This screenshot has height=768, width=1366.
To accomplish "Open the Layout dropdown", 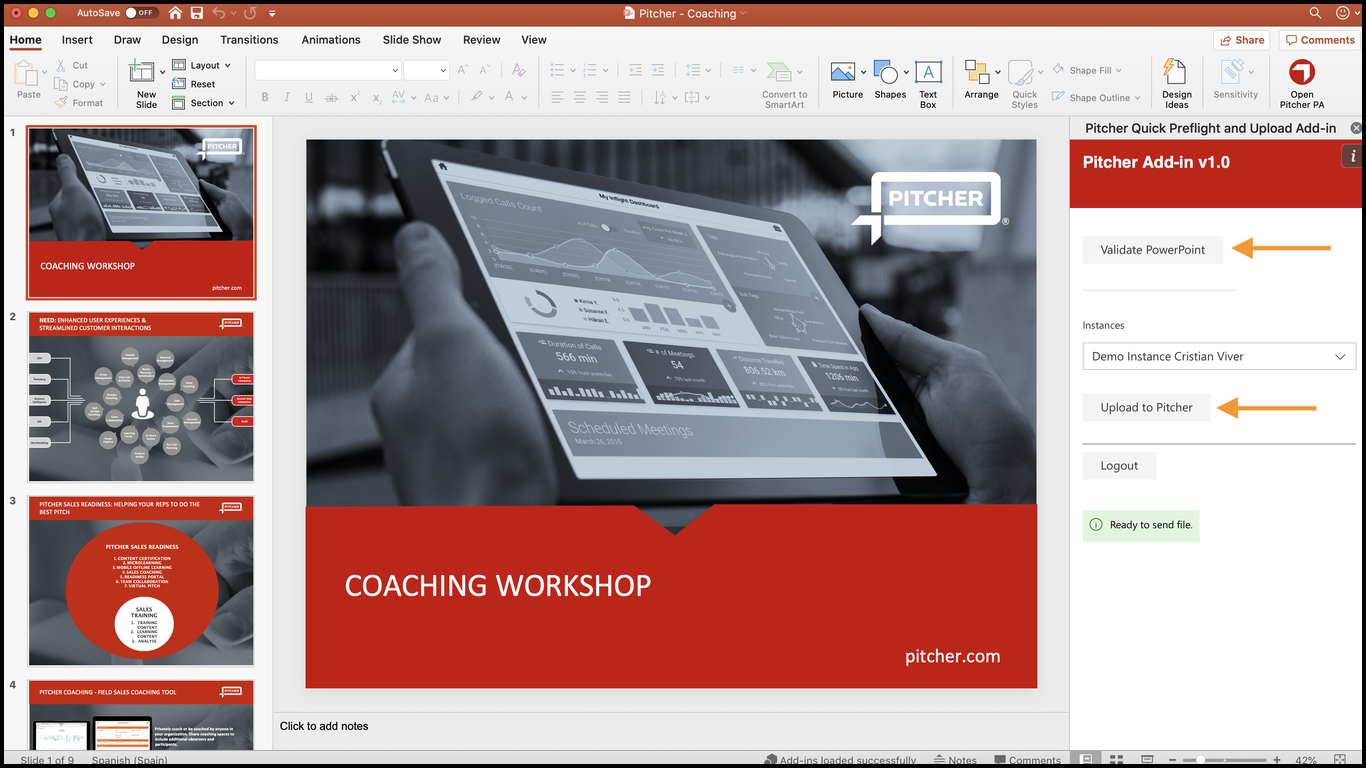I will [x=204, y=65].
